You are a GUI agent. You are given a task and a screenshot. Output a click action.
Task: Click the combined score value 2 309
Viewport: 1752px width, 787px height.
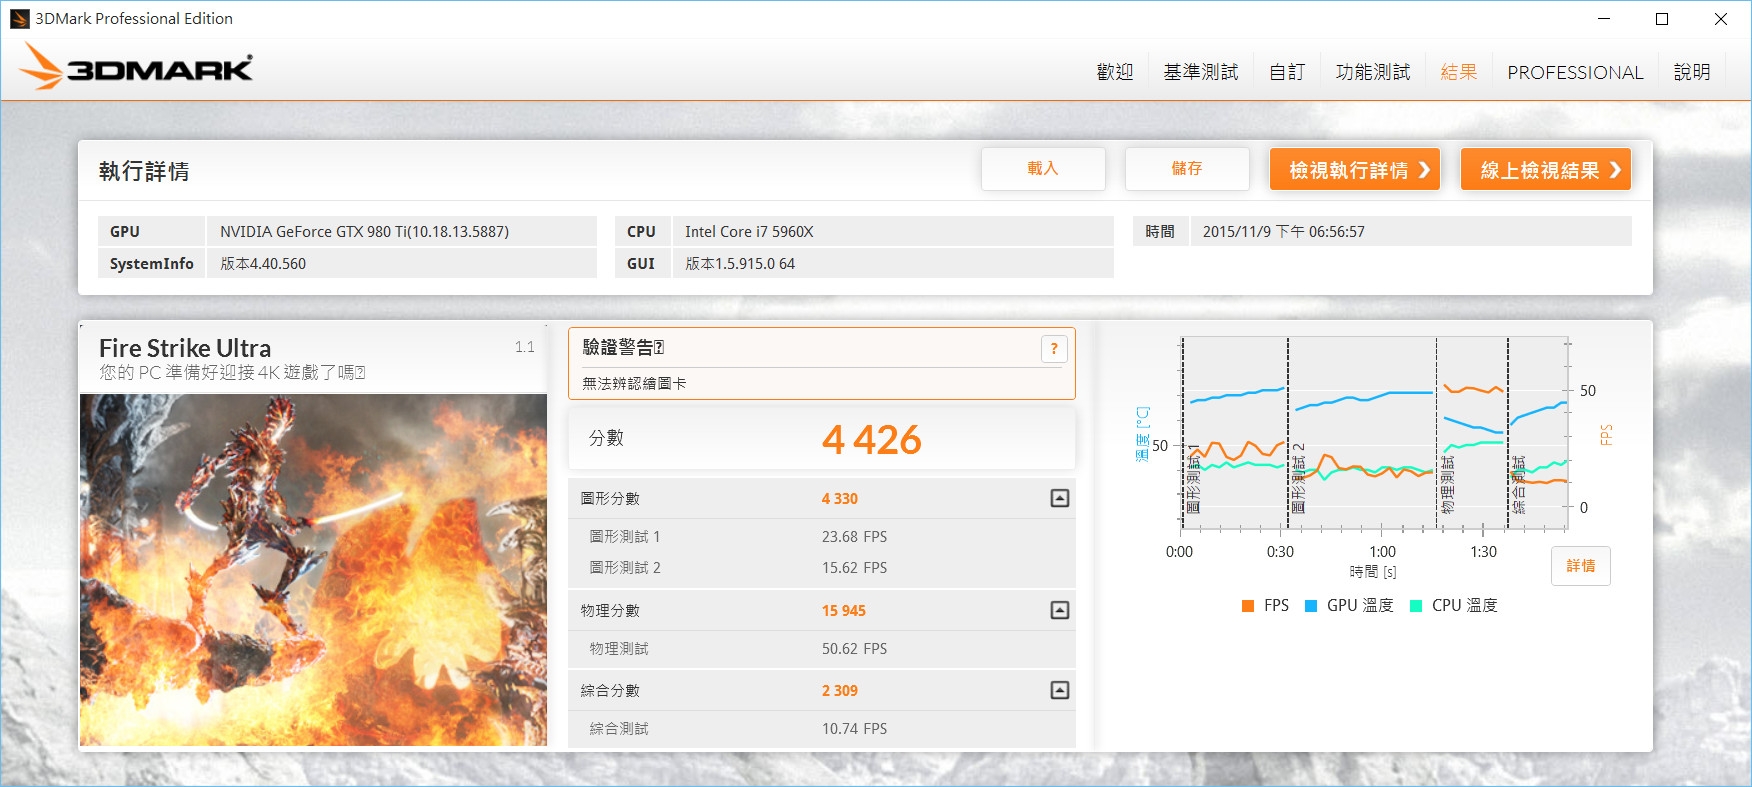coord(840,691)
